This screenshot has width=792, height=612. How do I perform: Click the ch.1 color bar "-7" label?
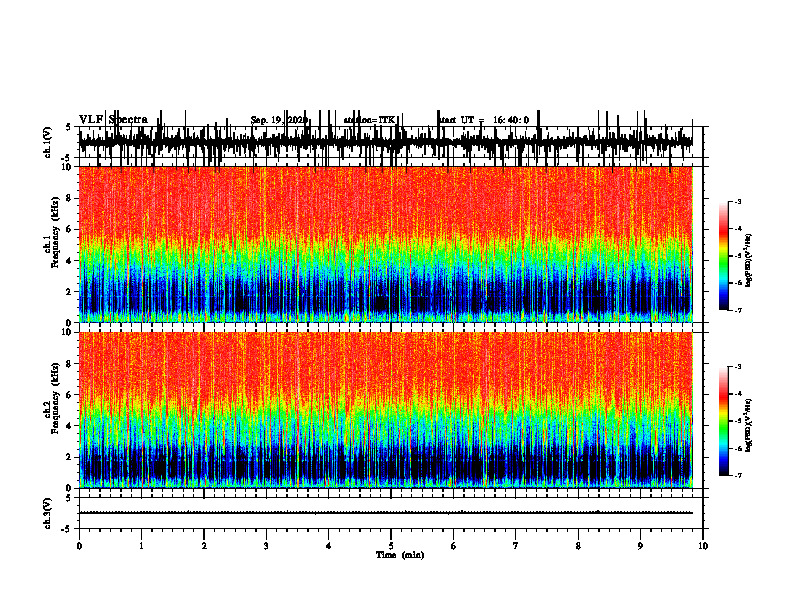pos(737,310)
